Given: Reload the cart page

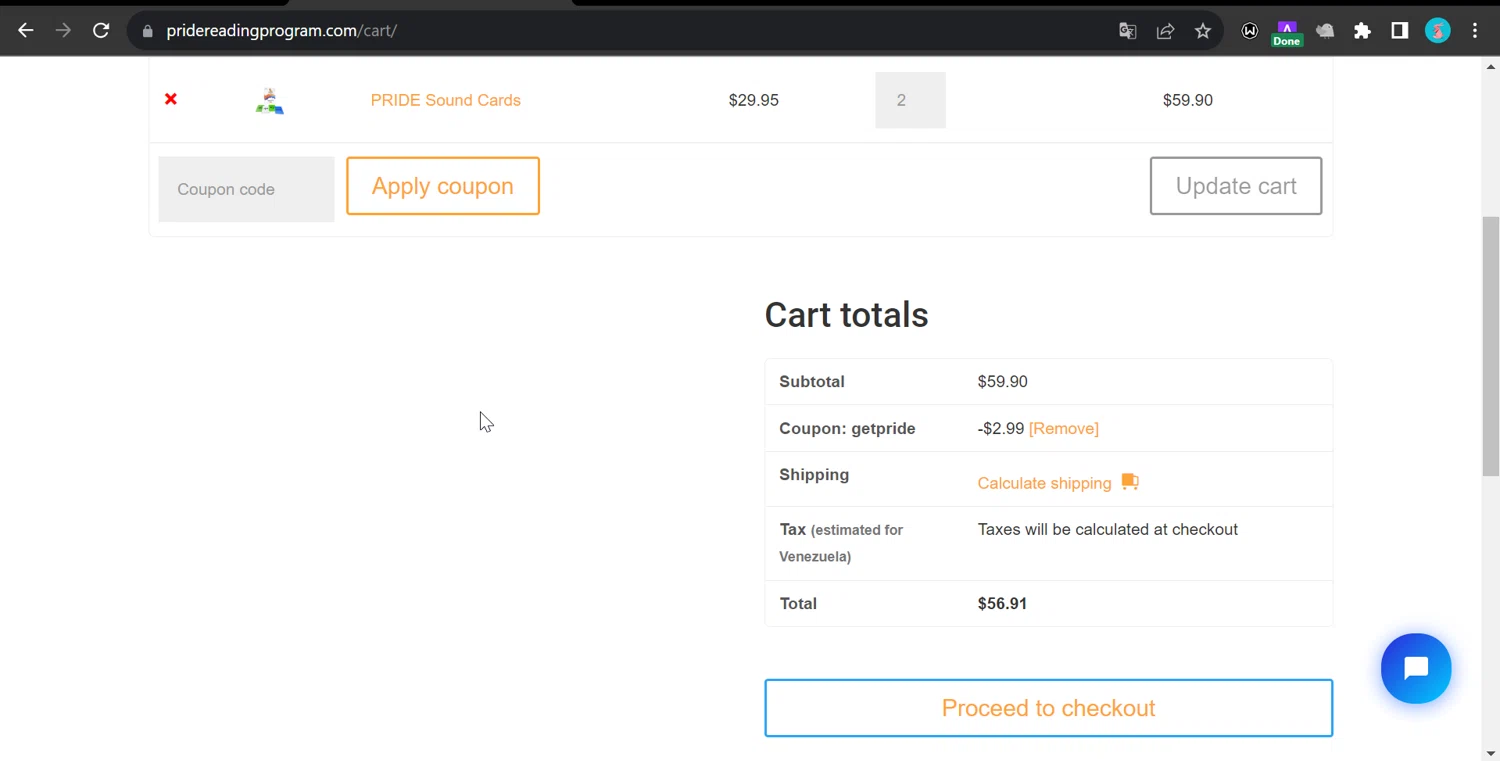Looking at the screenshot, I should [101, 31].
